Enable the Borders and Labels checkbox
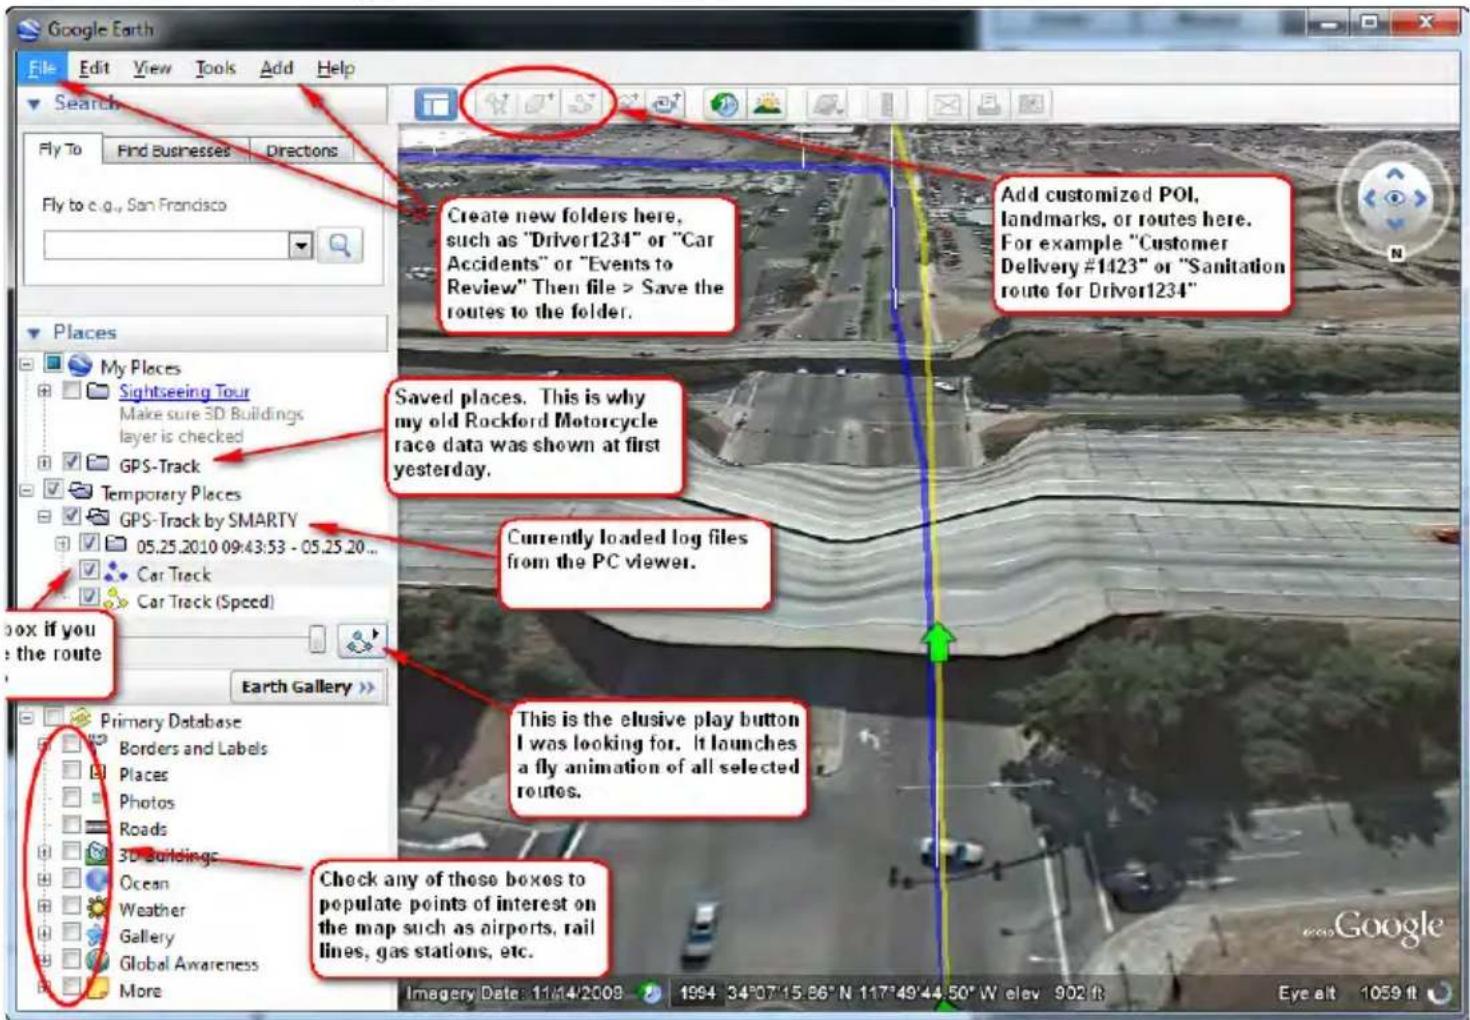 (x=71, y=745)
